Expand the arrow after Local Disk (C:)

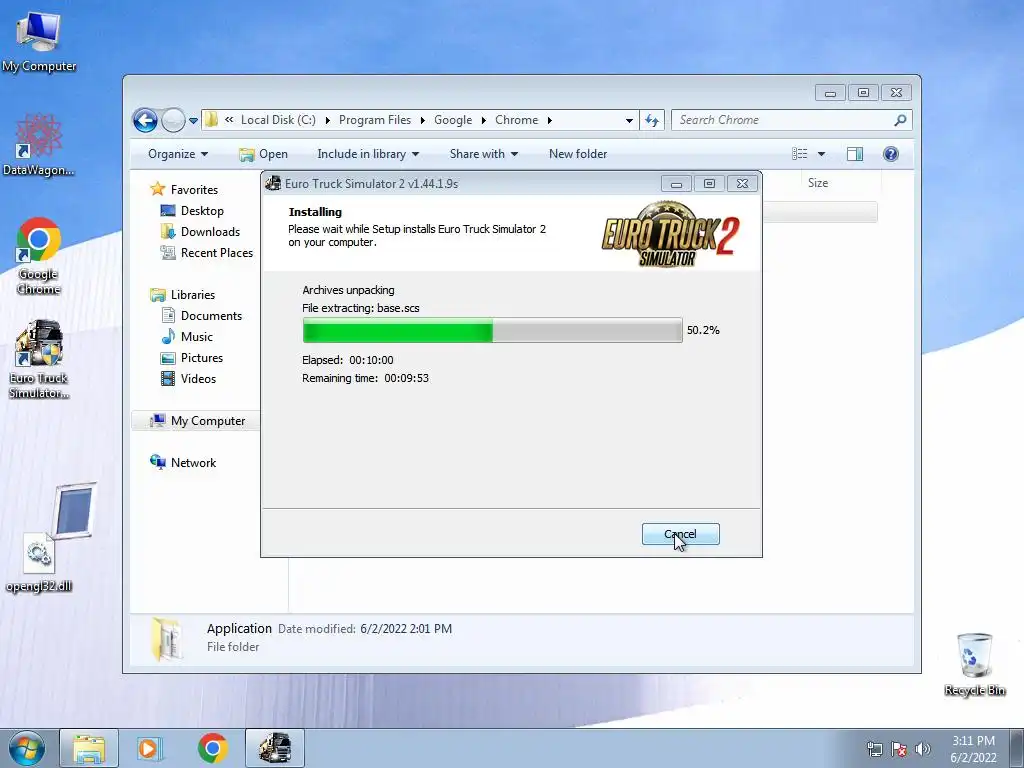coord(327,120)
